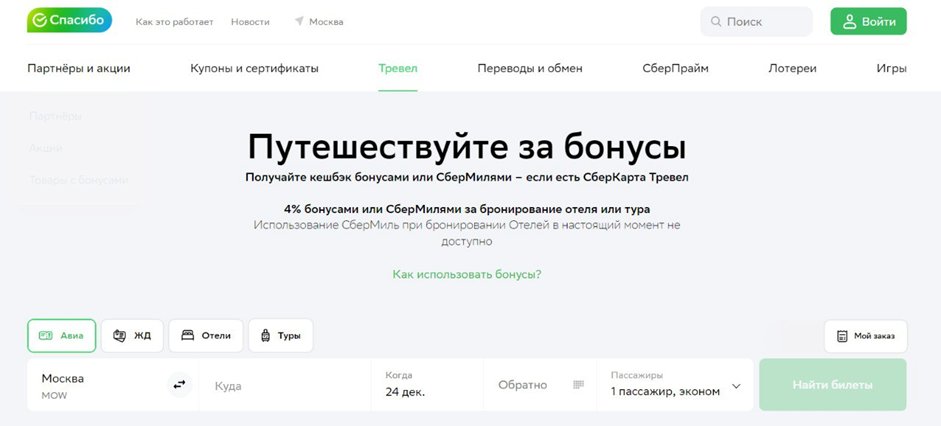This screenshot has width=941, height=426.
Task: Open the Игры section
Action: tap(891, 68)
